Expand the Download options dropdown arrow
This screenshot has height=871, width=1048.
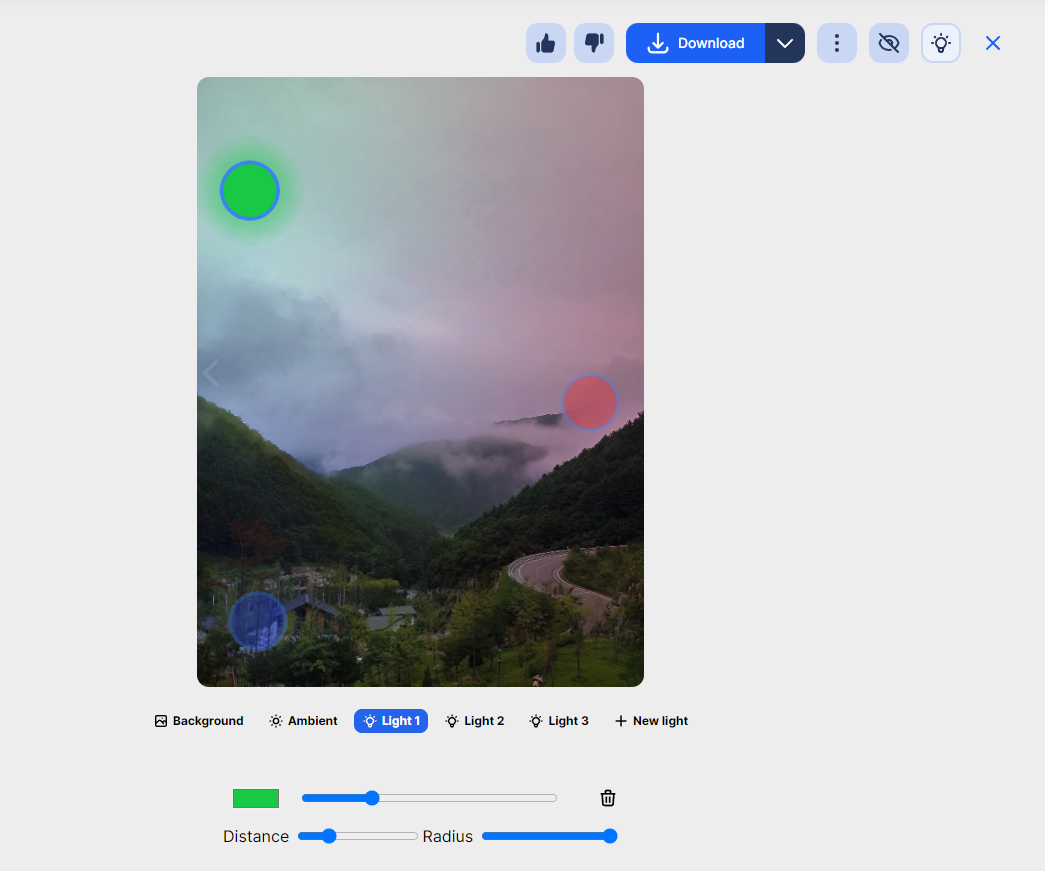785,43
